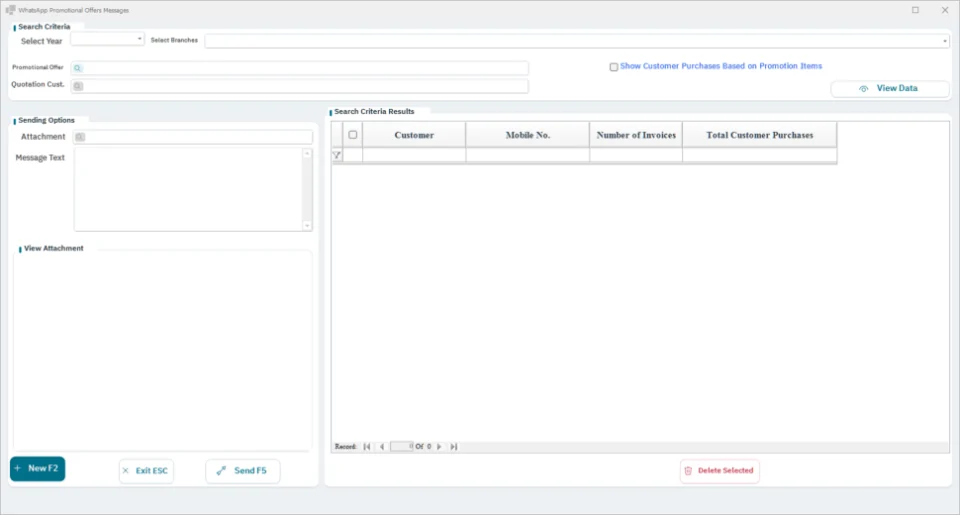
Task: Sort by Number of Invoices column header
Action: 636,135
